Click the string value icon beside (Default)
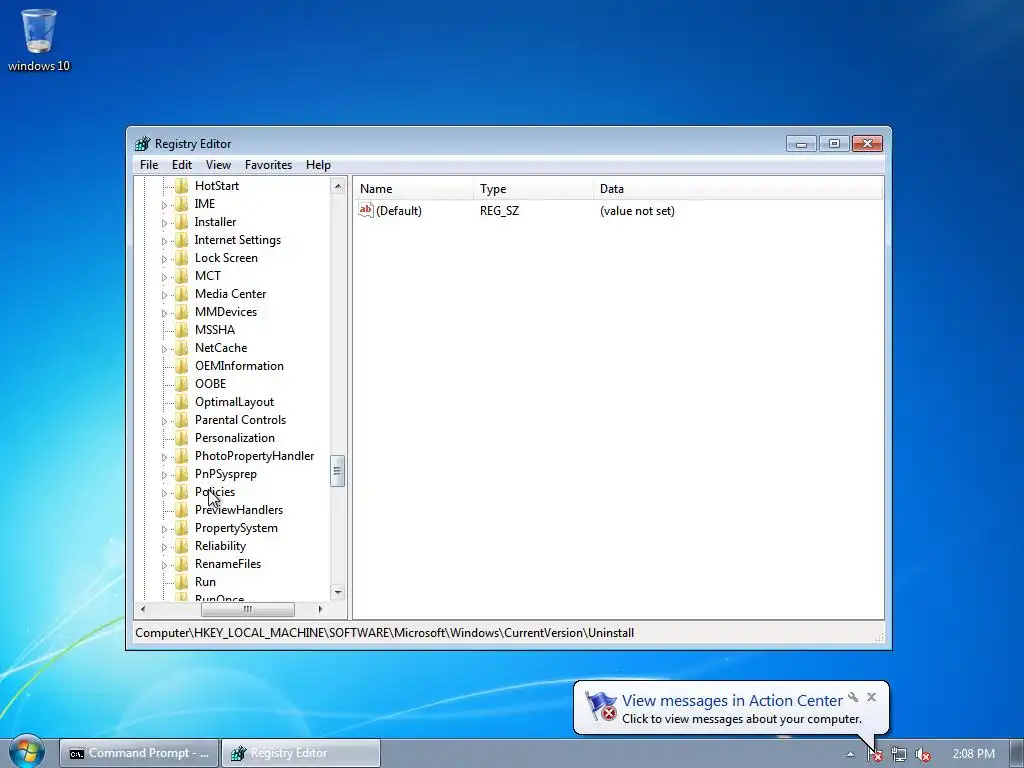The width and height of the screenshot is (1024, 768). 366,210
